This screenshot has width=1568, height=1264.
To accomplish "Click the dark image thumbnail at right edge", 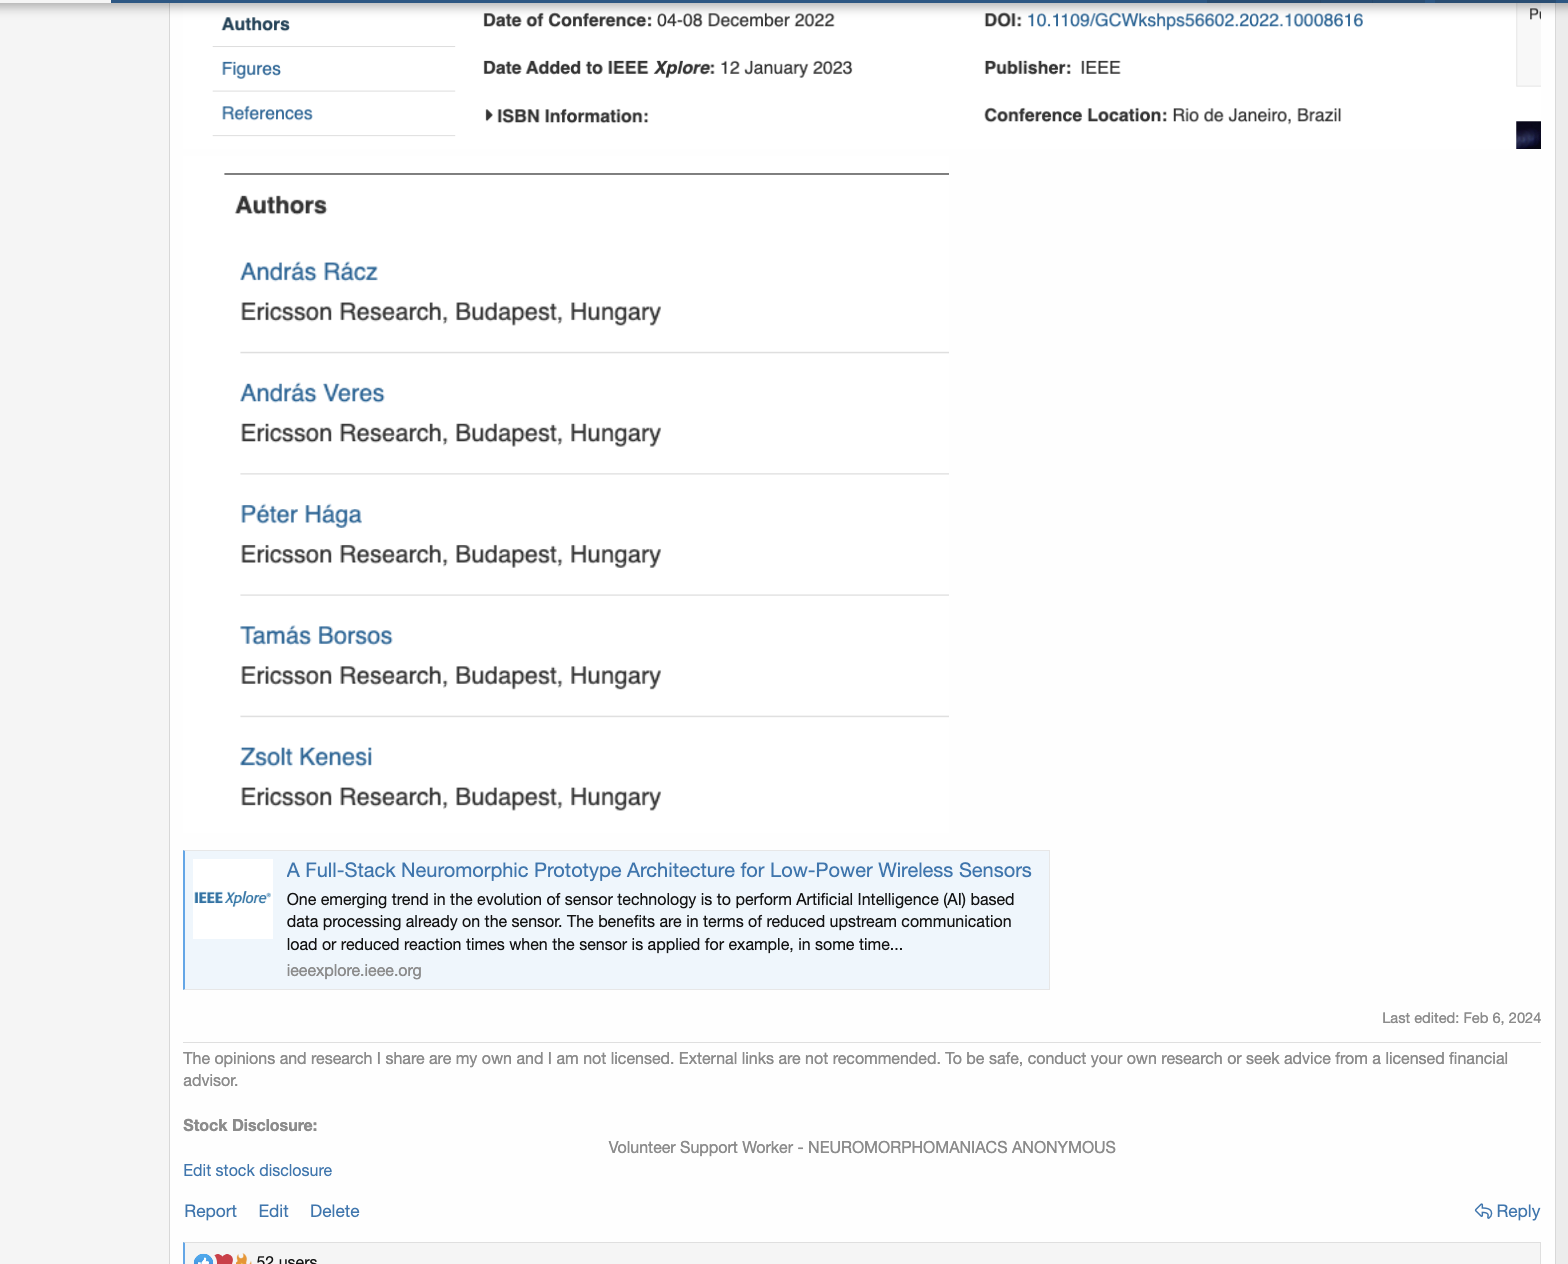I will (x=1528, y=135).
